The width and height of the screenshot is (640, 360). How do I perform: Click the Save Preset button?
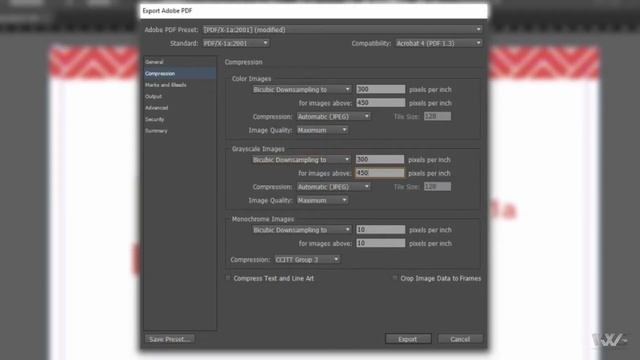coord(169,339)
